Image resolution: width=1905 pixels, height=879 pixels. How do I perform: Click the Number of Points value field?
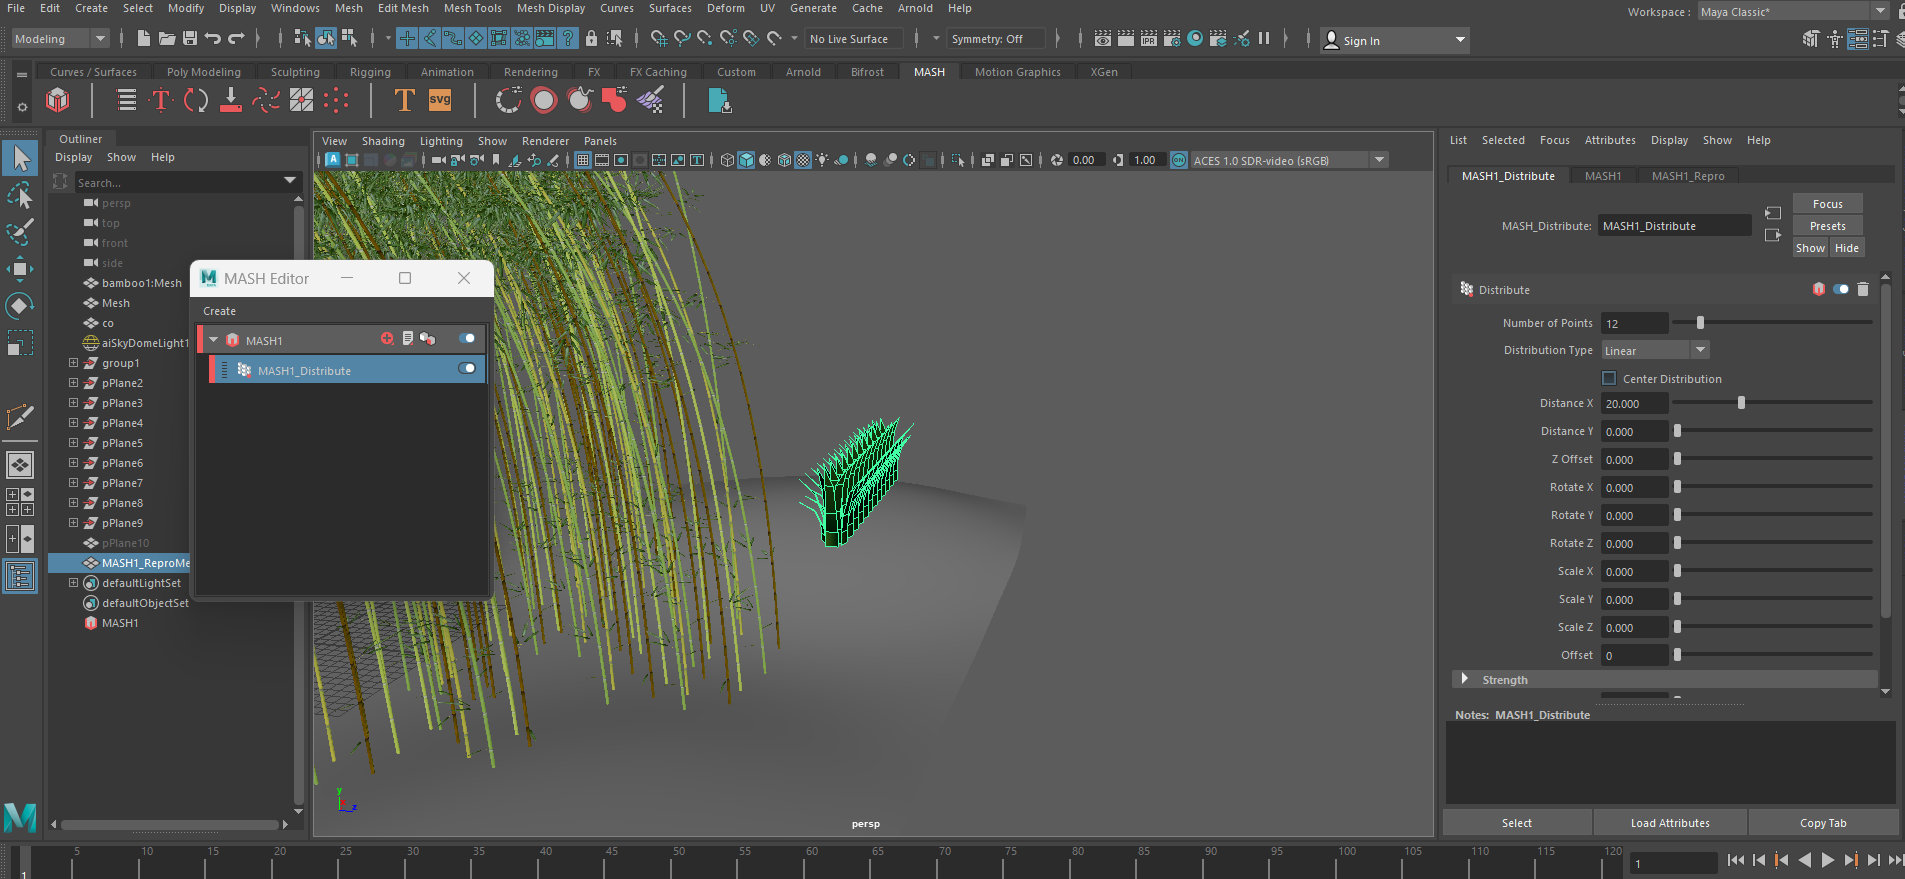click(x=1634, y=323)
